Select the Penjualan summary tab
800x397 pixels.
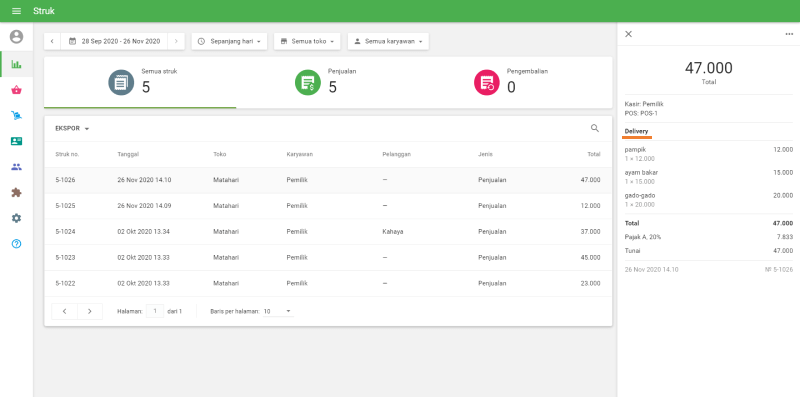pyautogui.click(x=327, y=83)
